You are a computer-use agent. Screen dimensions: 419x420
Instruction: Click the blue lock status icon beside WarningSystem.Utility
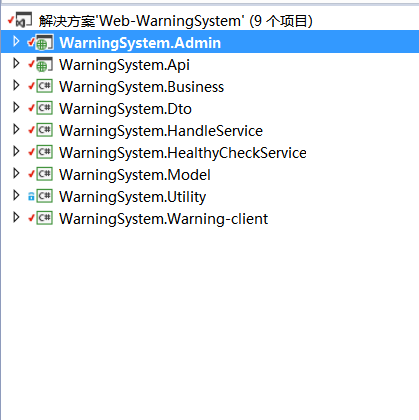(x=31, y=196)
